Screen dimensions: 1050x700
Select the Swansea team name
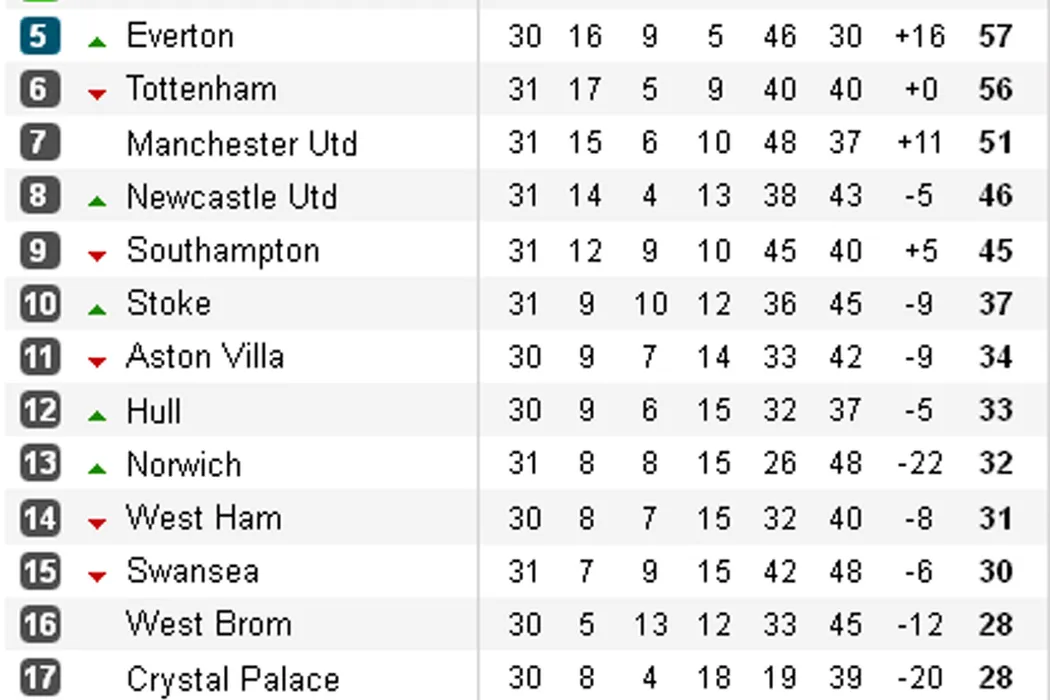click(x=192, y=571)
